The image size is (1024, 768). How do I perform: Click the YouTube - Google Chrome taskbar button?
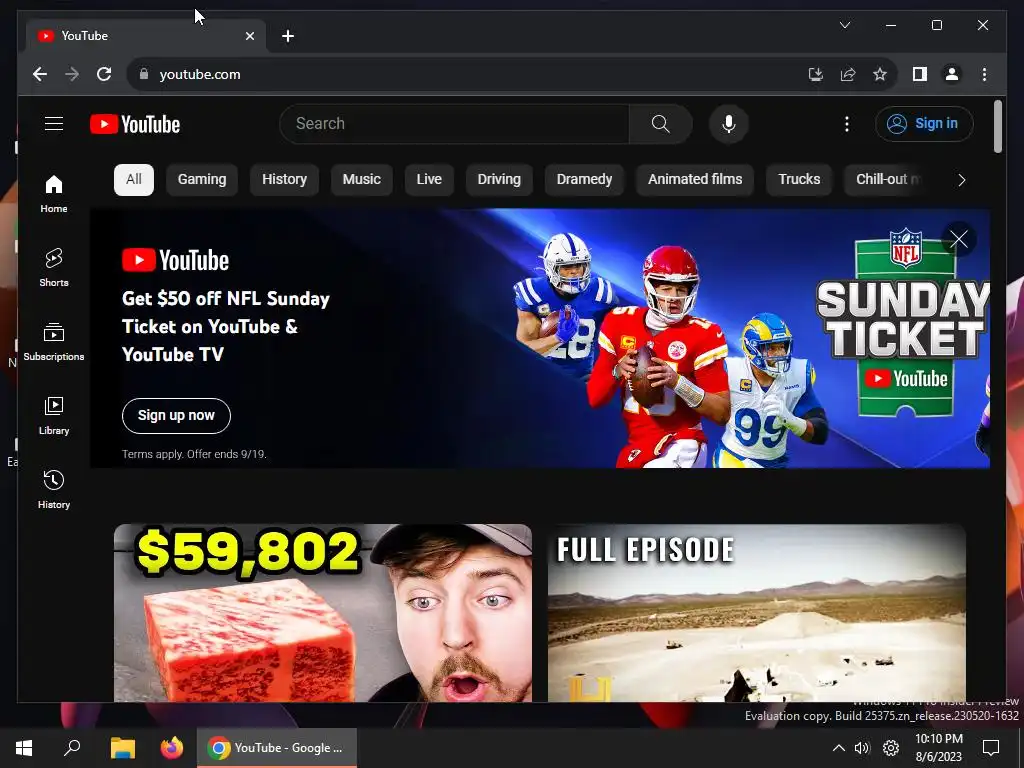pyautogui.click(x=277, y=748)
